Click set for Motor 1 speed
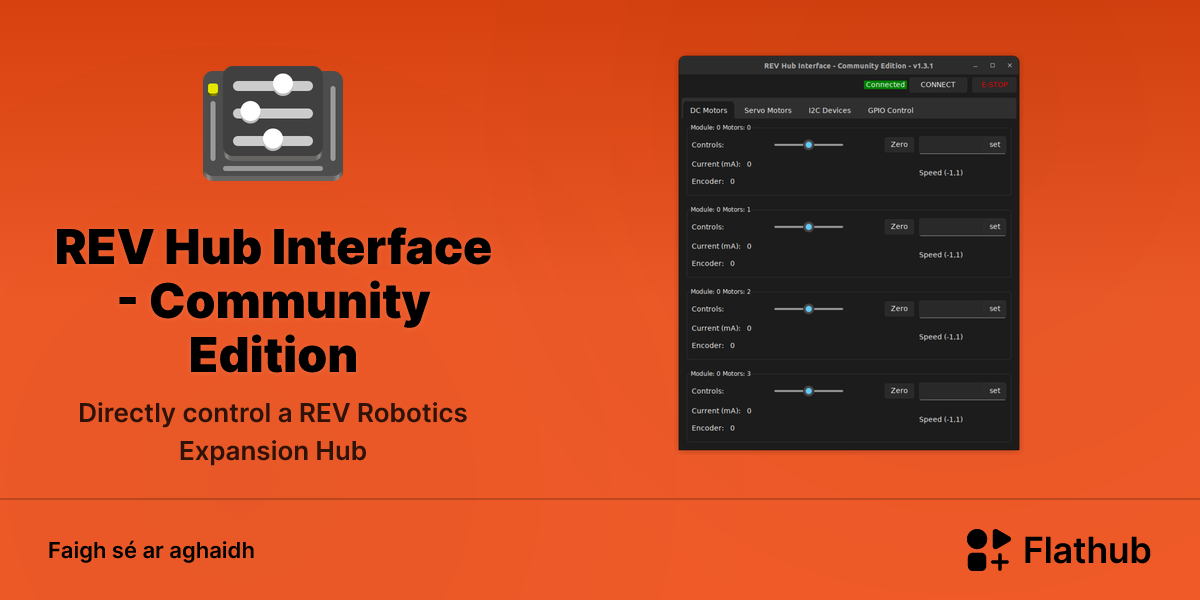This screenshot has width=1200, height=600. click(x=995, y=227)
